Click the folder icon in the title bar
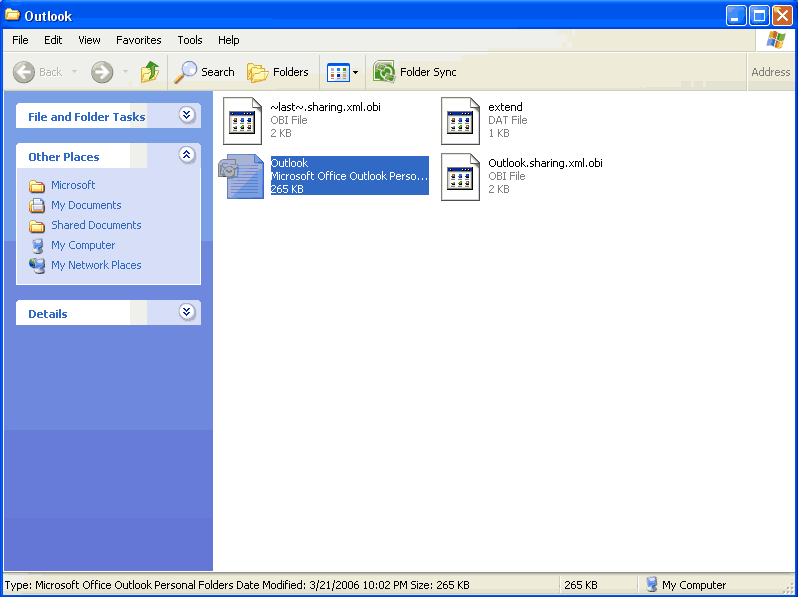Viewport: 798px width, 597px height. (12, 15)
